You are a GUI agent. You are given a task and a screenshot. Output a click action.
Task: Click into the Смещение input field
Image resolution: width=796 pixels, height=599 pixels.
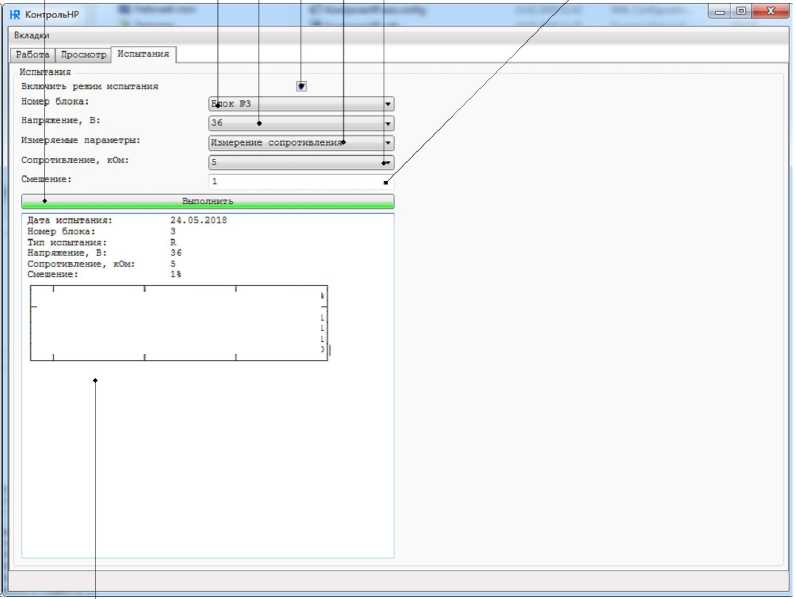click(300, 181)
